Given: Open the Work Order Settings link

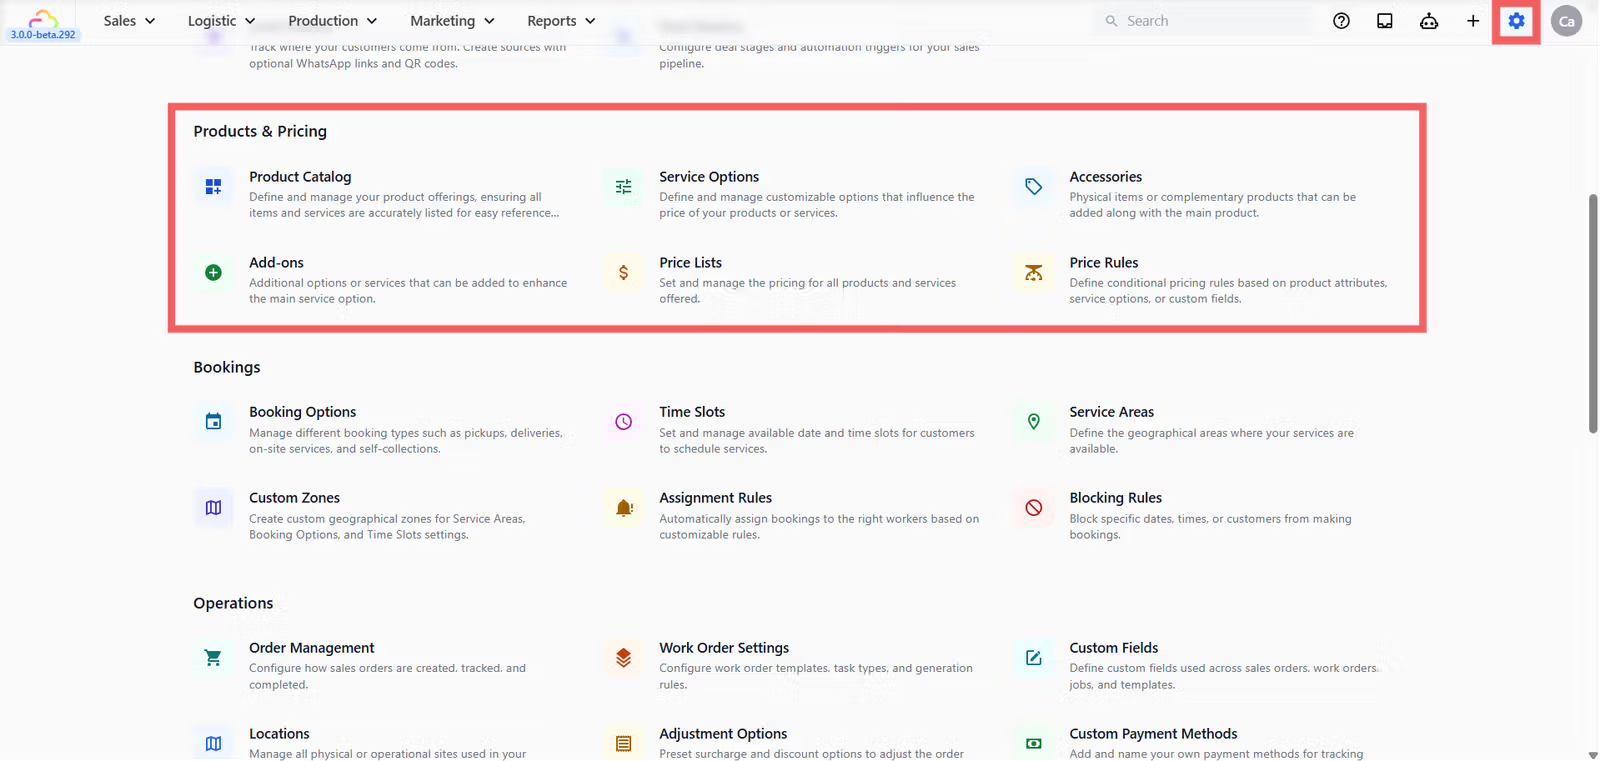Looking at the screenshot, I should point(724,648).
